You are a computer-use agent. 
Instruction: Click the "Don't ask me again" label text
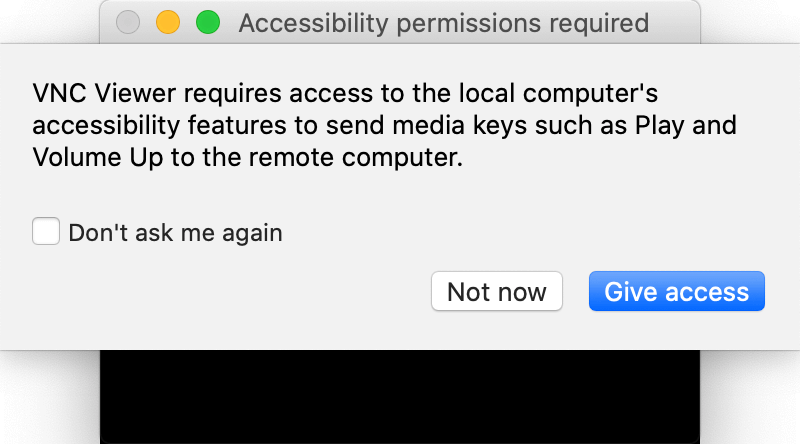[176, 233]
